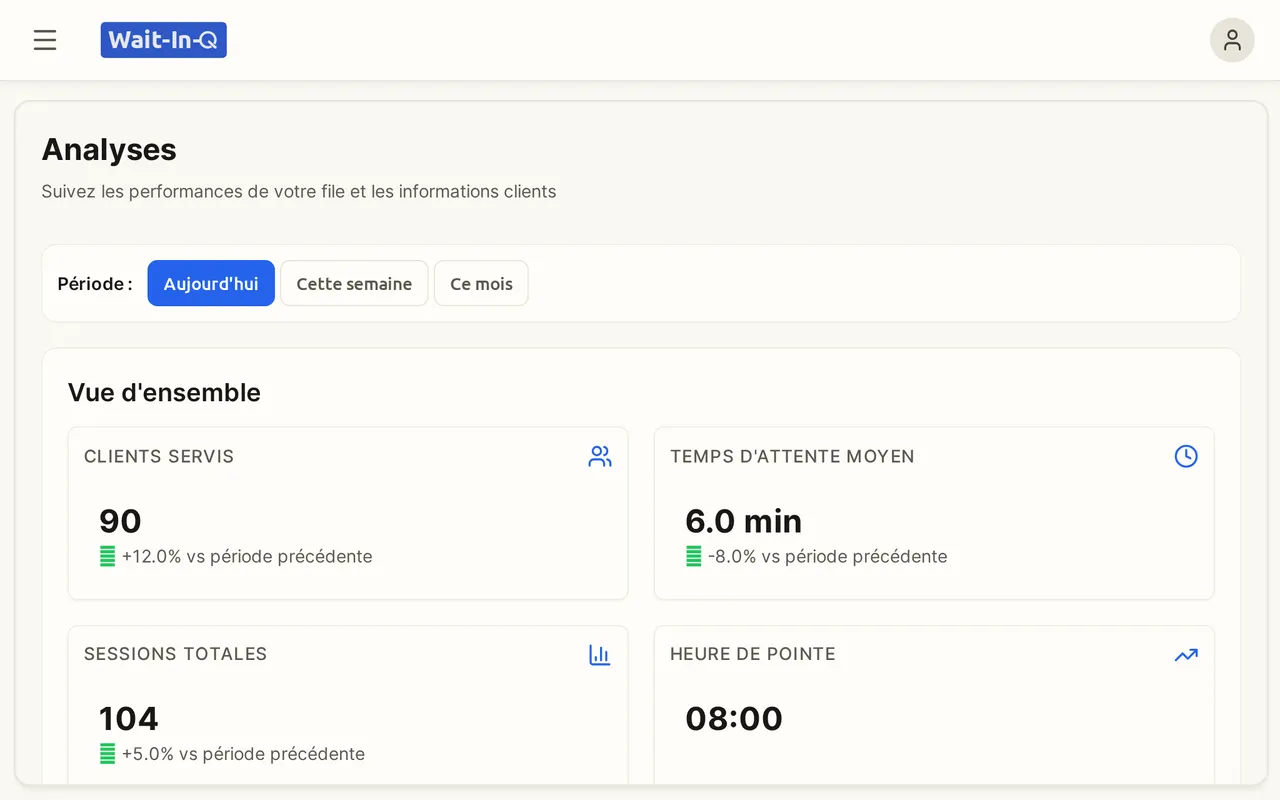Click the 'TEMPS D'ATTENTE MOYEN' card label
Viewport: 1280px width, 800px height.
pos(792,457)
